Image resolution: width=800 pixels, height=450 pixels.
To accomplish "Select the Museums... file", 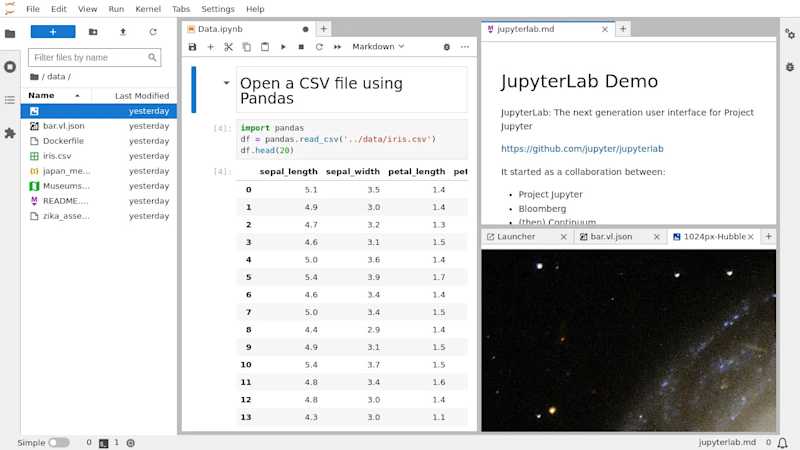I will pyautogui.click(x=99, y=186).
